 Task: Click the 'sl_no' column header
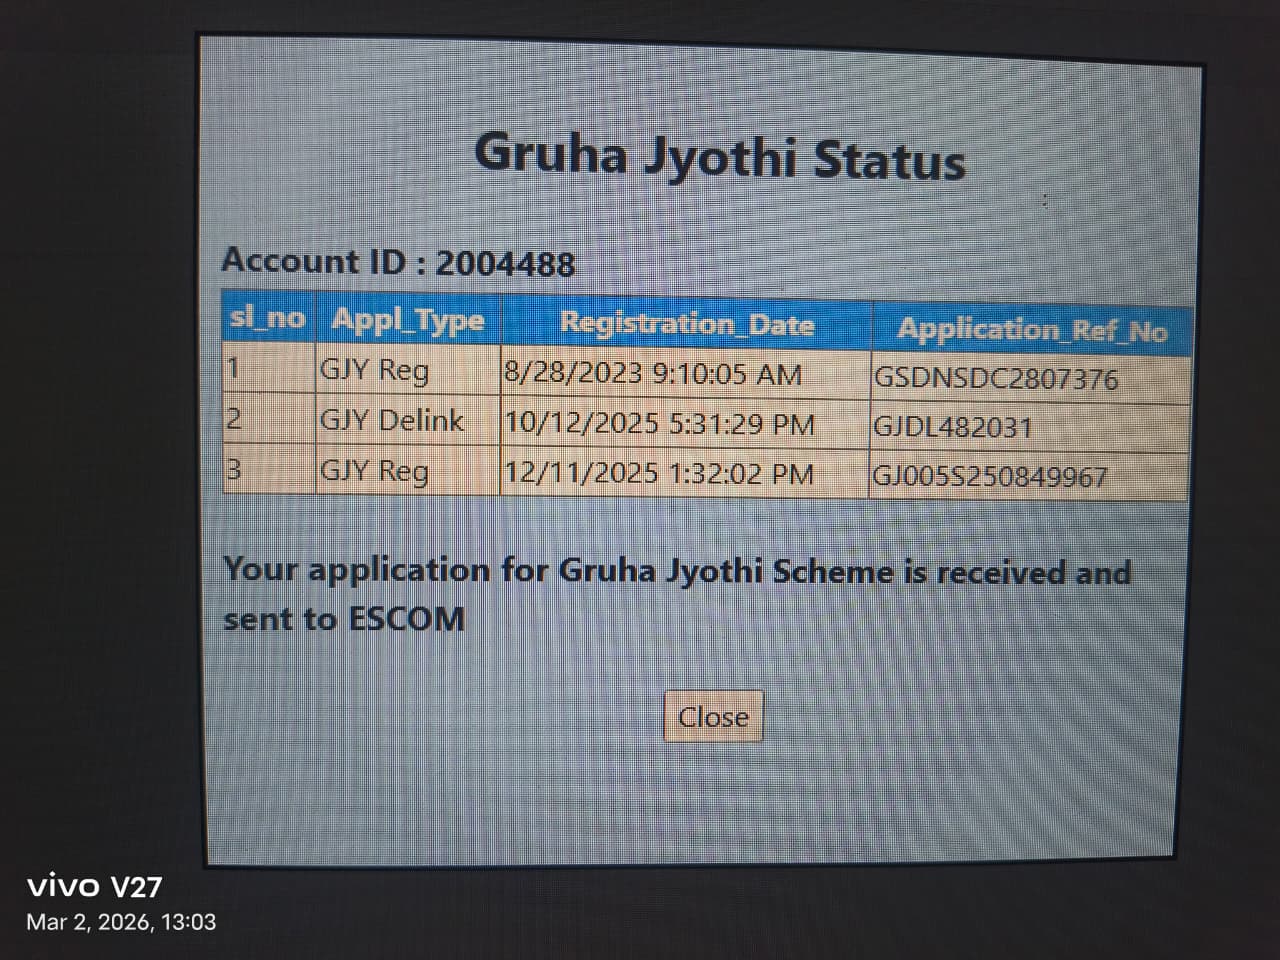coord(268,318)
